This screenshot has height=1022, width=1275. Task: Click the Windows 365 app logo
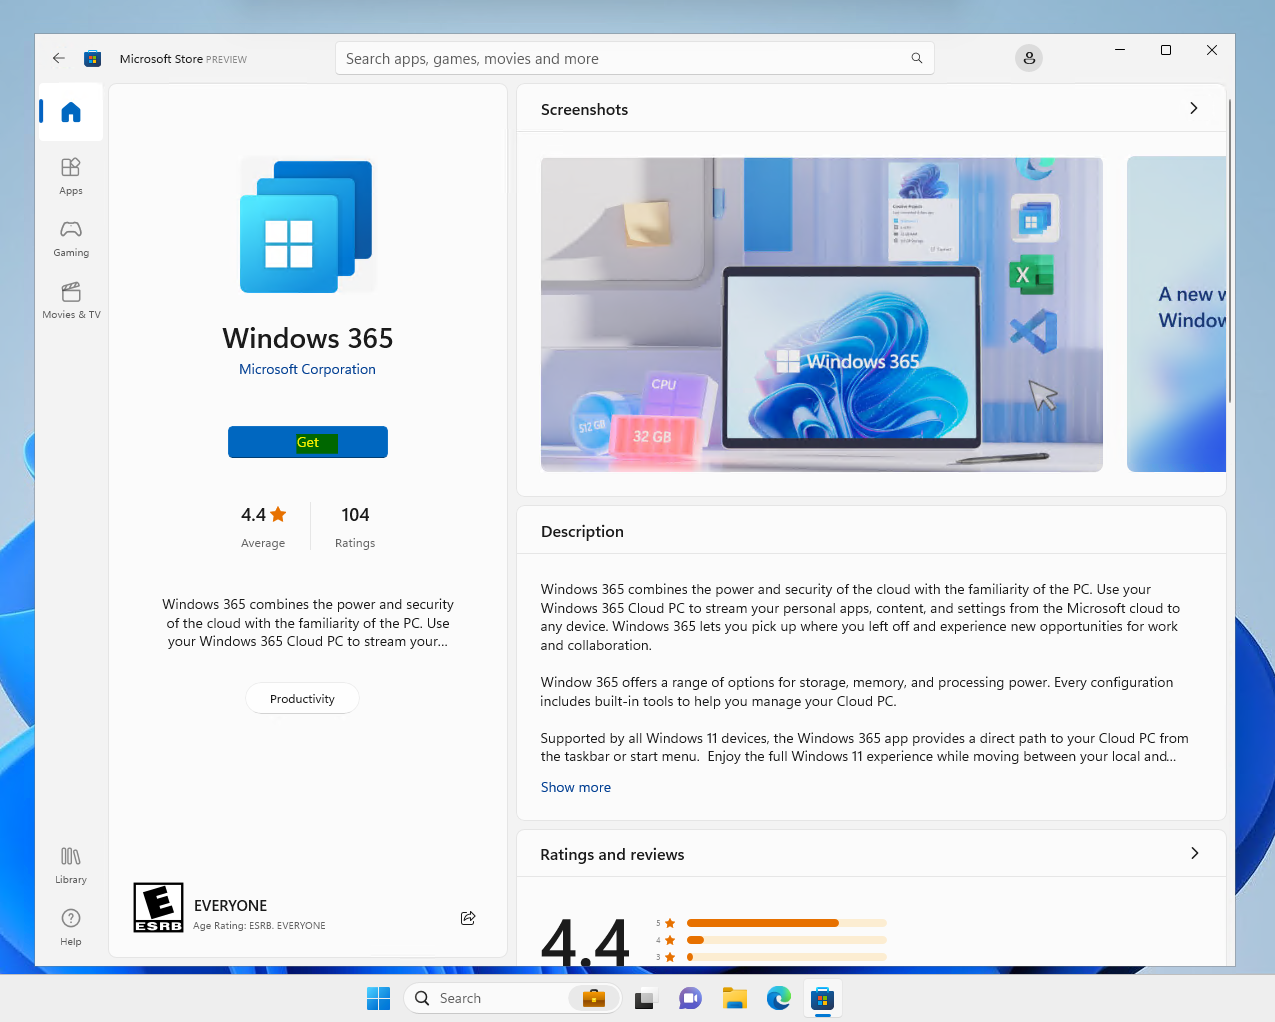[x=308, y=226]
